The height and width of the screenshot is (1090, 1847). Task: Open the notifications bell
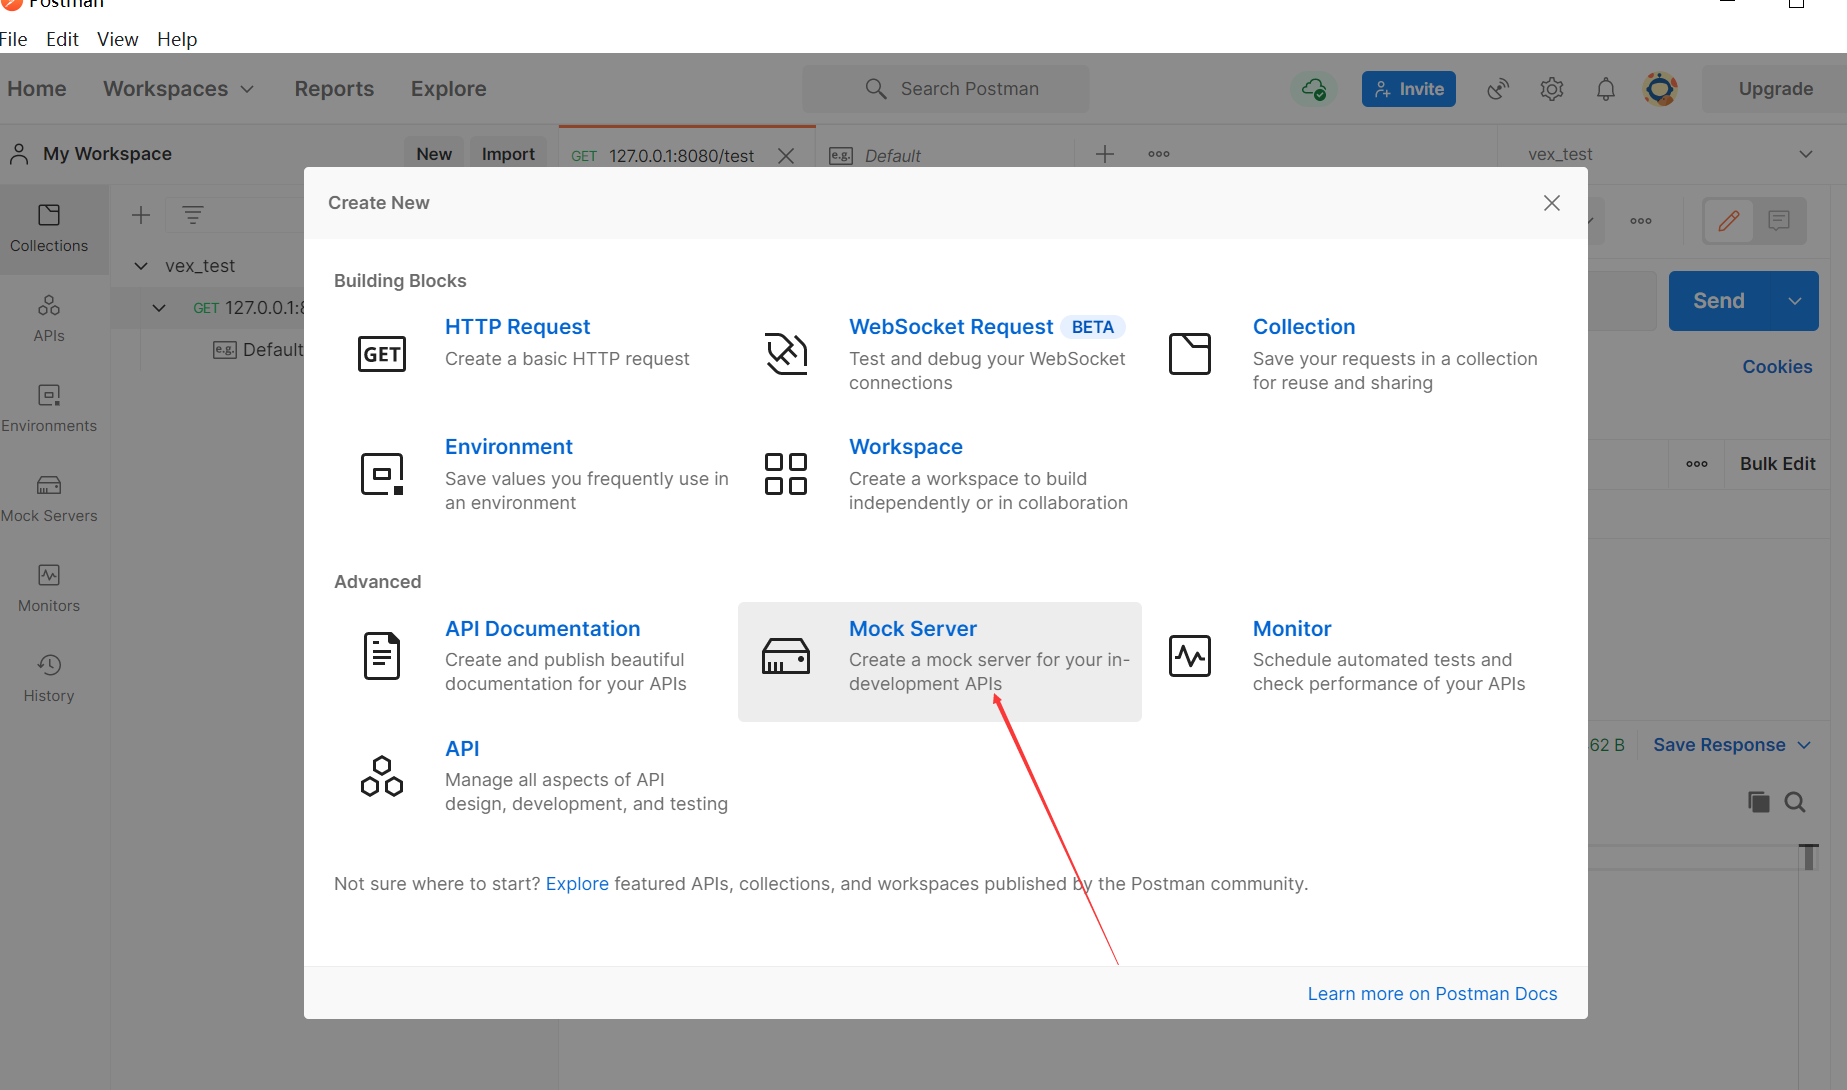coord(1606,89)
